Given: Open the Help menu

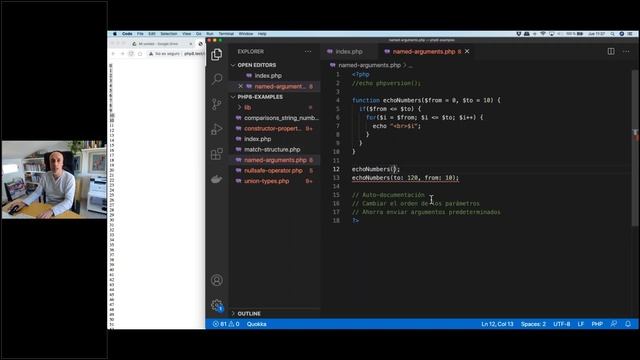Looking at the screenshot, I should (262, 34).
